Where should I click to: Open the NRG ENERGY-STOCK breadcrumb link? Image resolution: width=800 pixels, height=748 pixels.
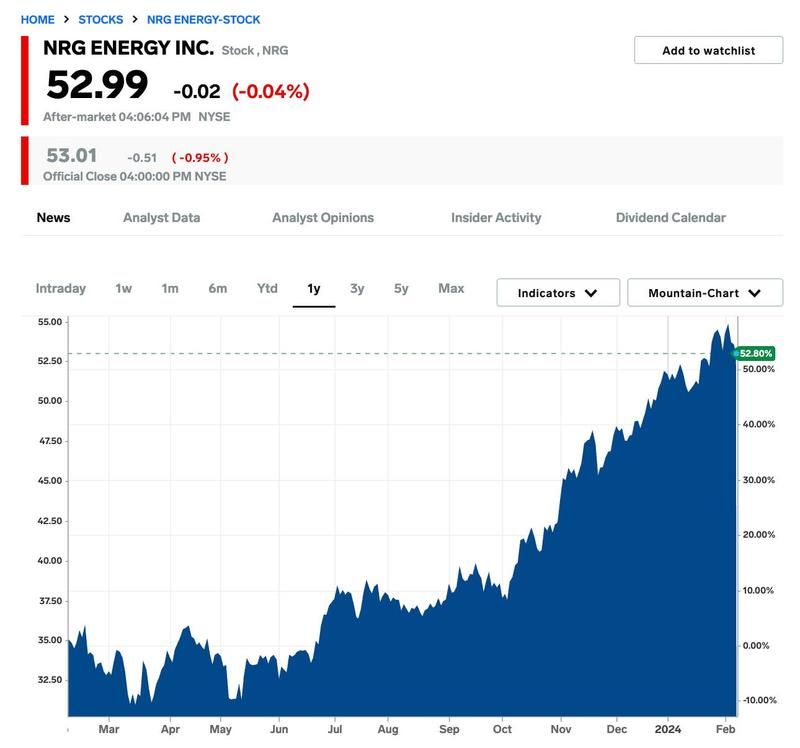204,20
